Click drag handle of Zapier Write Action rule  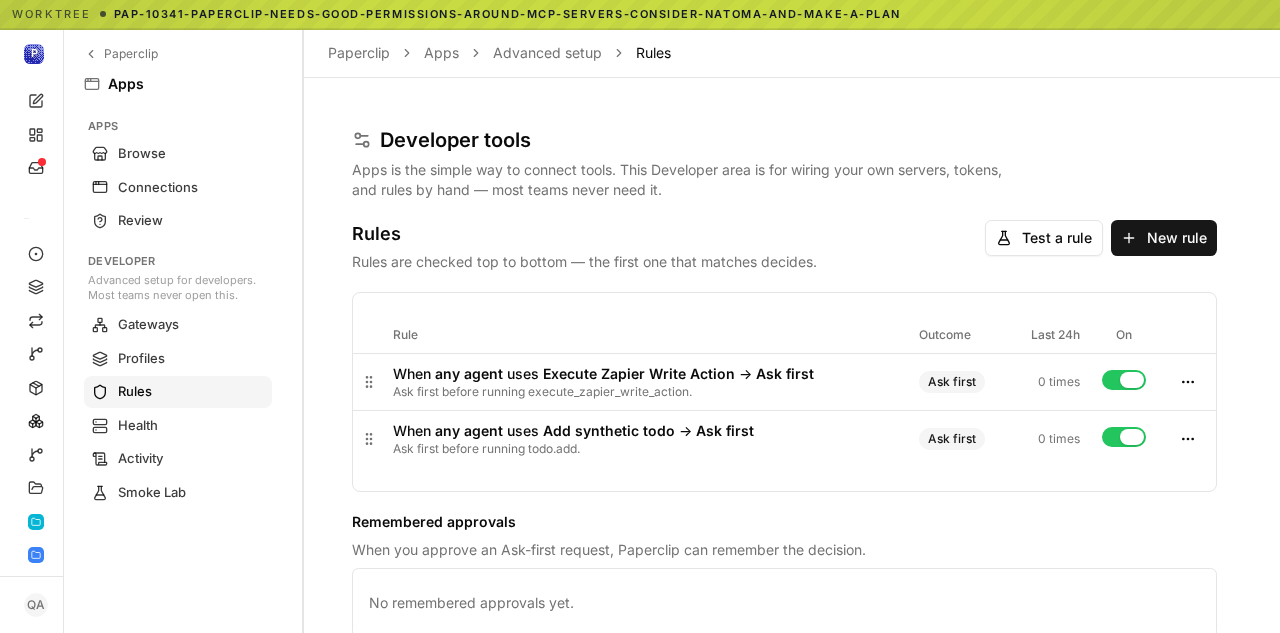[x=369, y=382]
